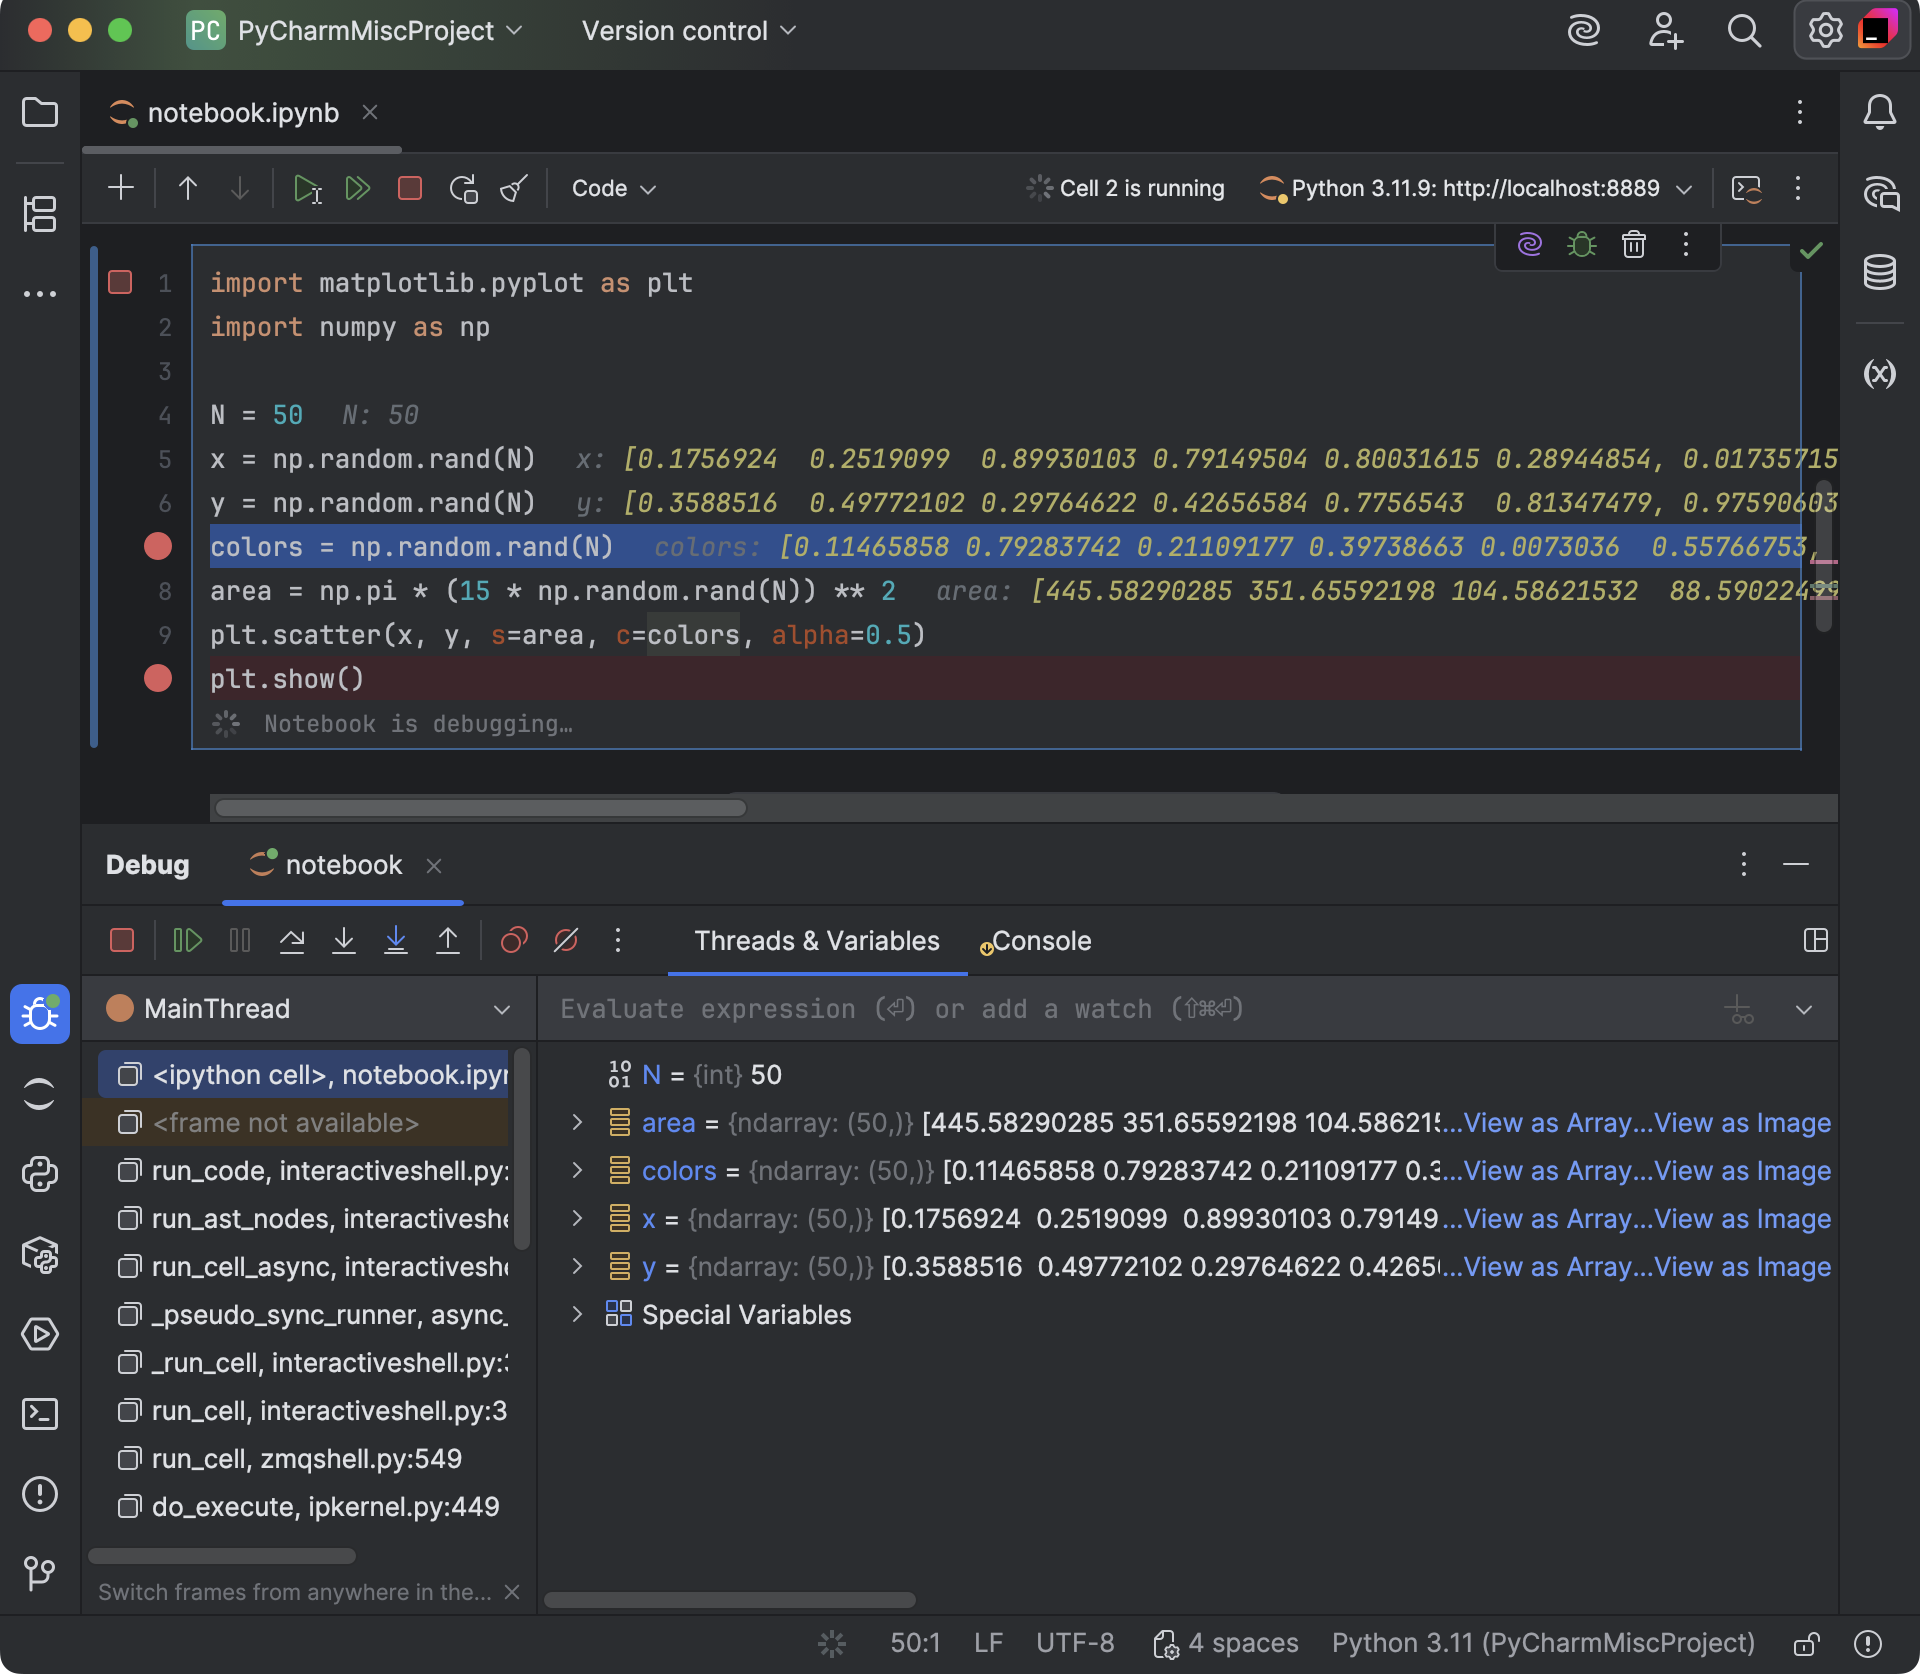Viewport: 1920px width, 1674px height.
Task: Step over the current line
Action: [292, 940]
